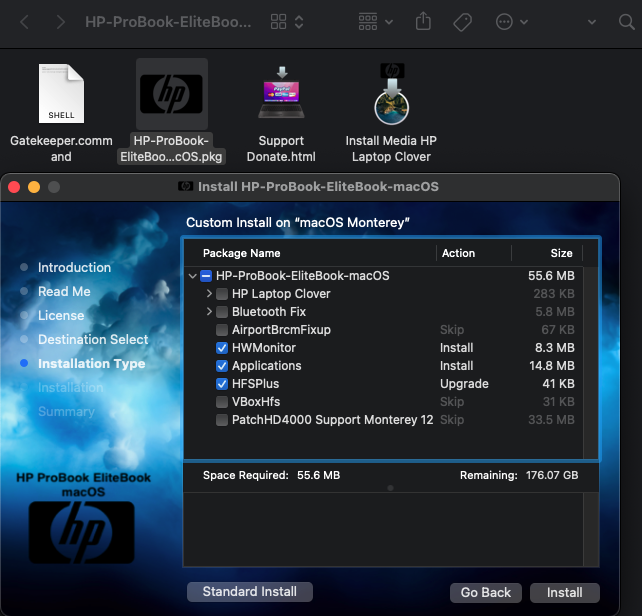Click the Standard Install button

250,592
